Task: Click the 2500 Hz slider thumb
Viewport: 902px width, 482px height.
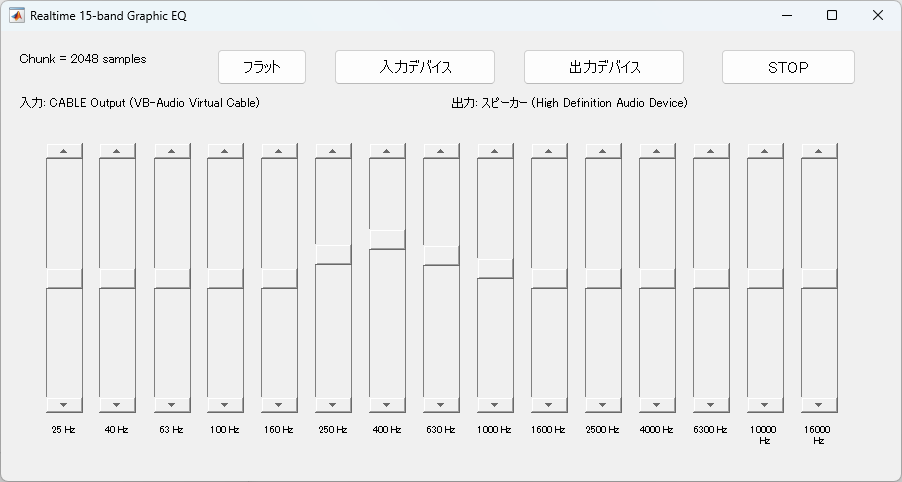Action: point(603,278)
